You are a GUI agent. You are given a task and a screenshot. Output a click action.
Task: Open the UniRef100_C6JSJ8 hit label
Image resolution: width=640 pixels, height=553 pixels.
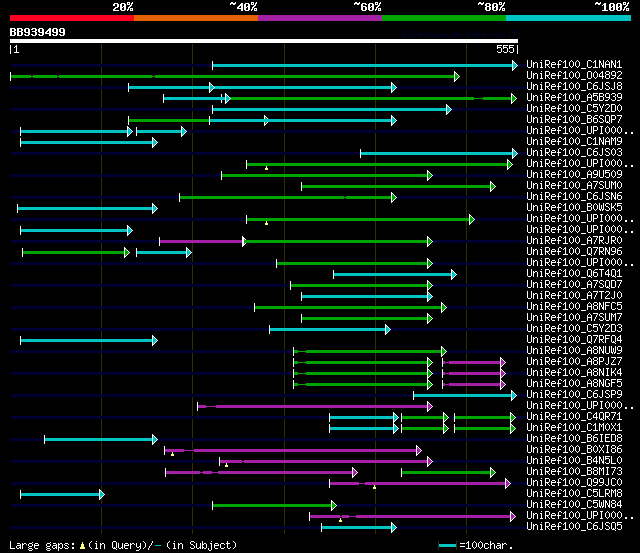574,87
